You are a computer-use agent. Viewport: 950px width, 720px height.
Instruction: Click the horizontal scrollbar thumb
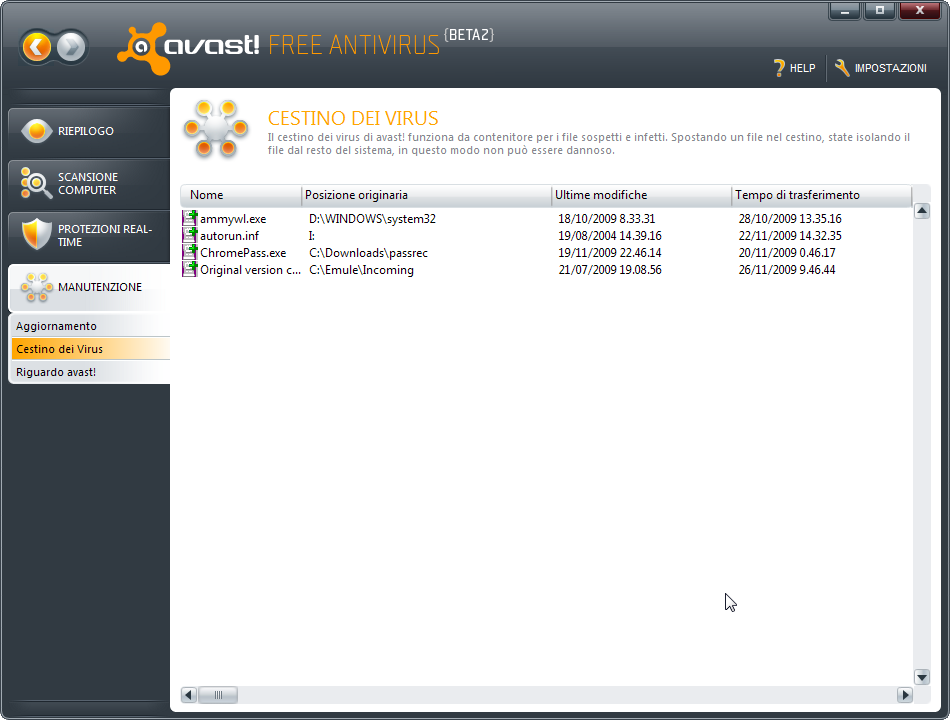[218, 695]
